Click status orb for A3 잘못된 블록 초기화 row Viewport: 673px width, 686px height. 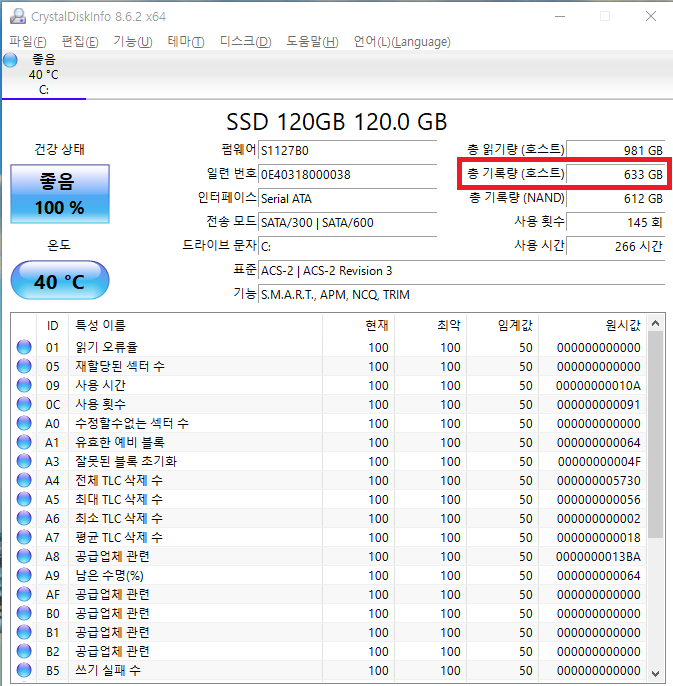24,462
